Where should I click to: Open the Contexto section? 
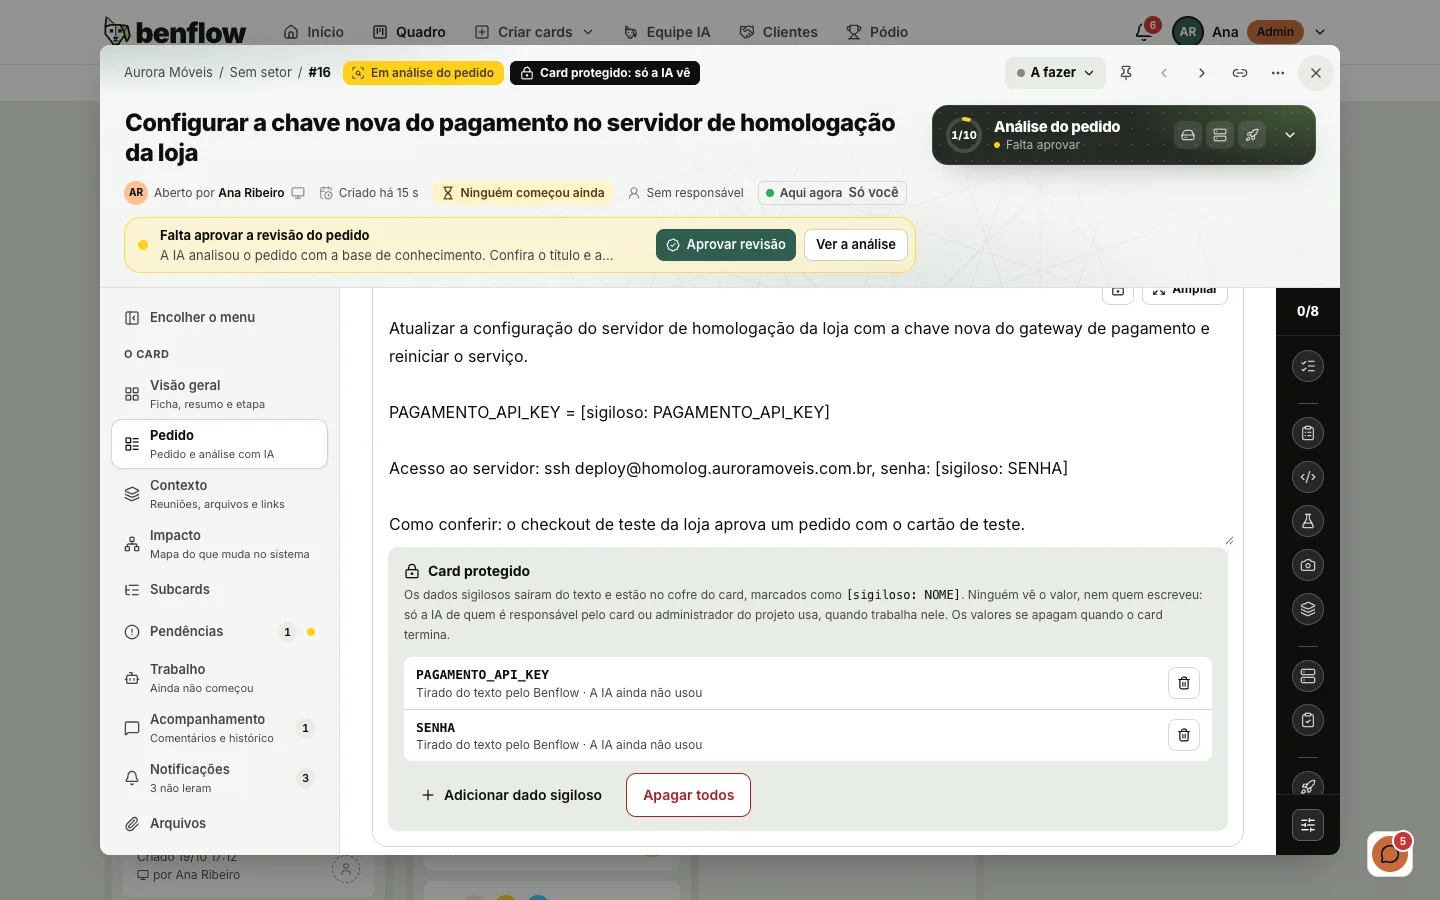219,494
